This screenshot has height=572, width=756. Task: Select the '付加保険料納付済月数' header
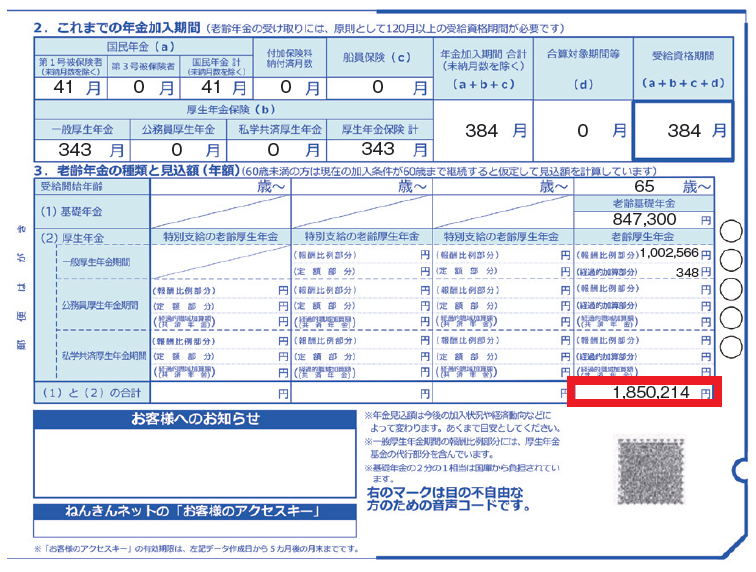(289, 58)
